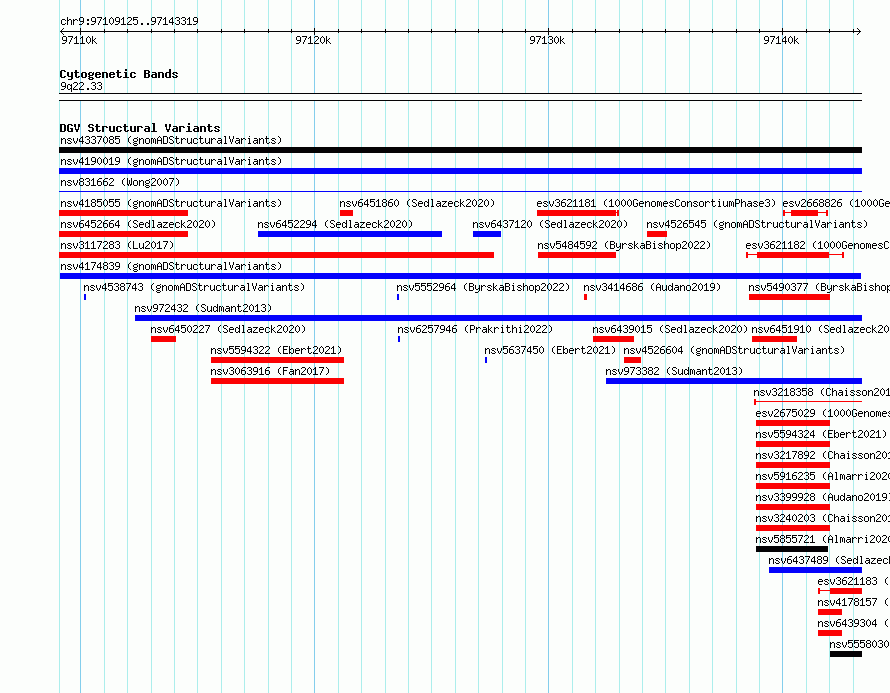Open the nsv3218358 variant label

click(821, 392)
